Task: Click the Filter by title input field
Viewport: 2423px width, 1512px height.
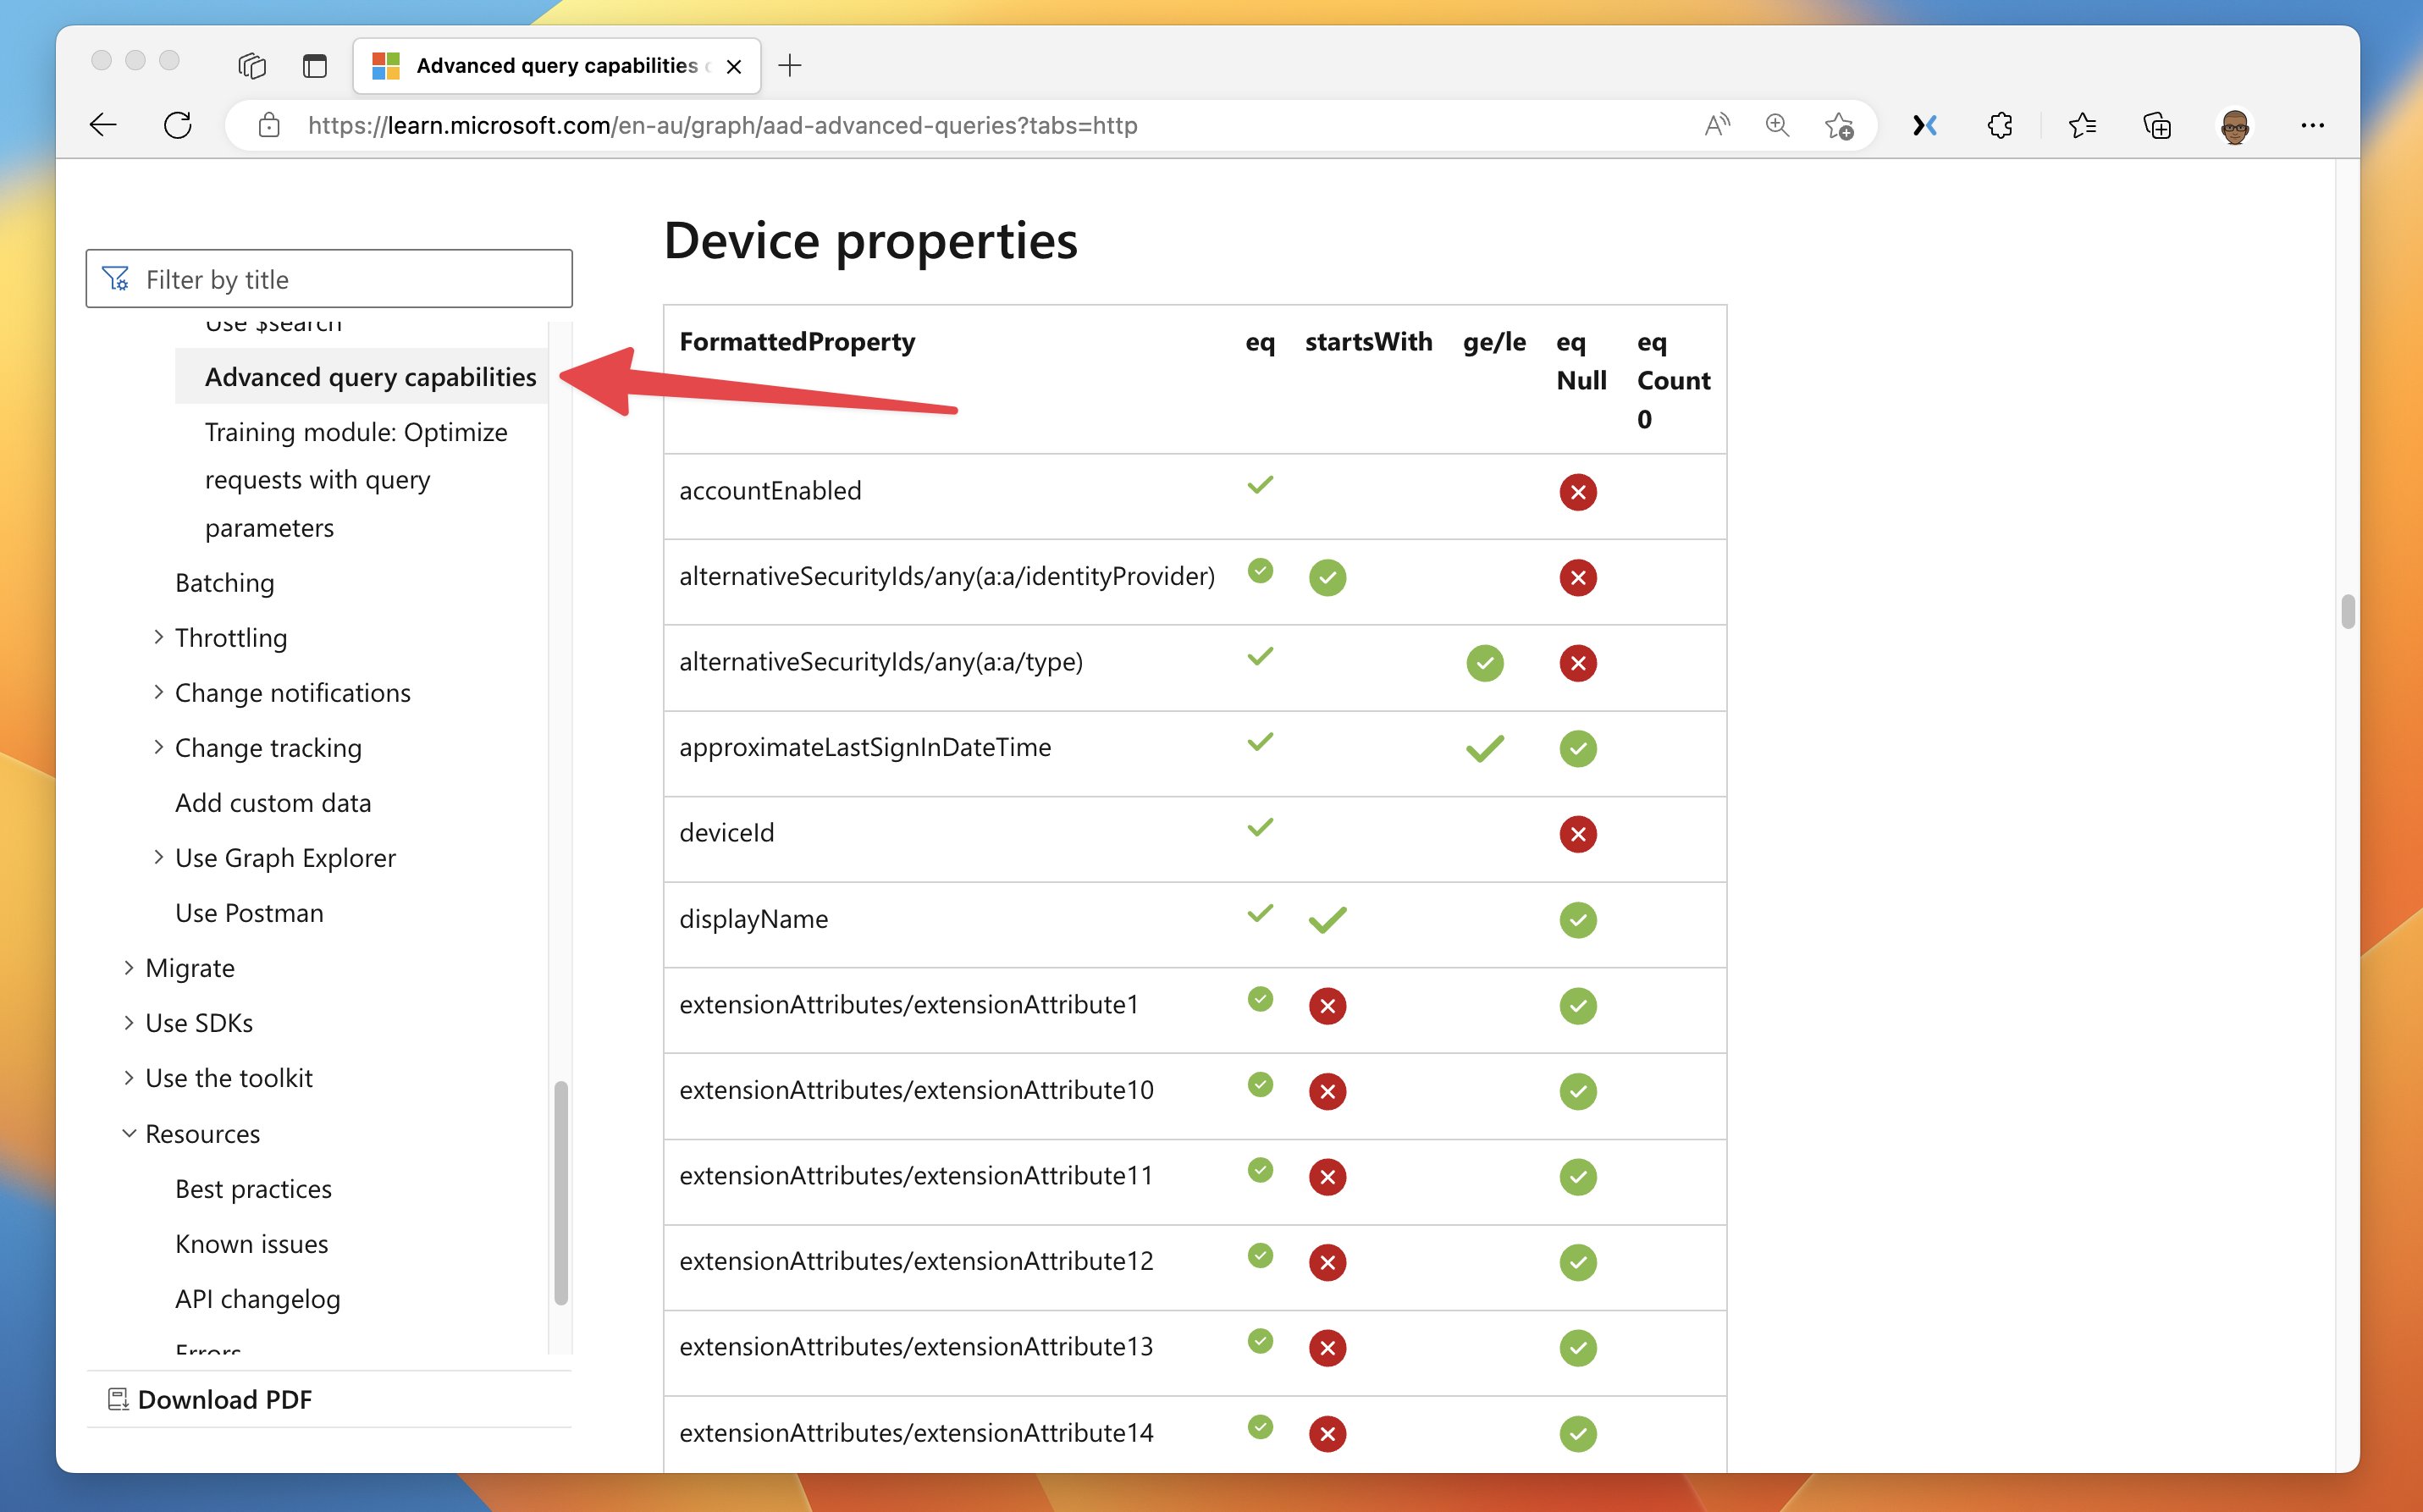Action: (x=329, y=279)
